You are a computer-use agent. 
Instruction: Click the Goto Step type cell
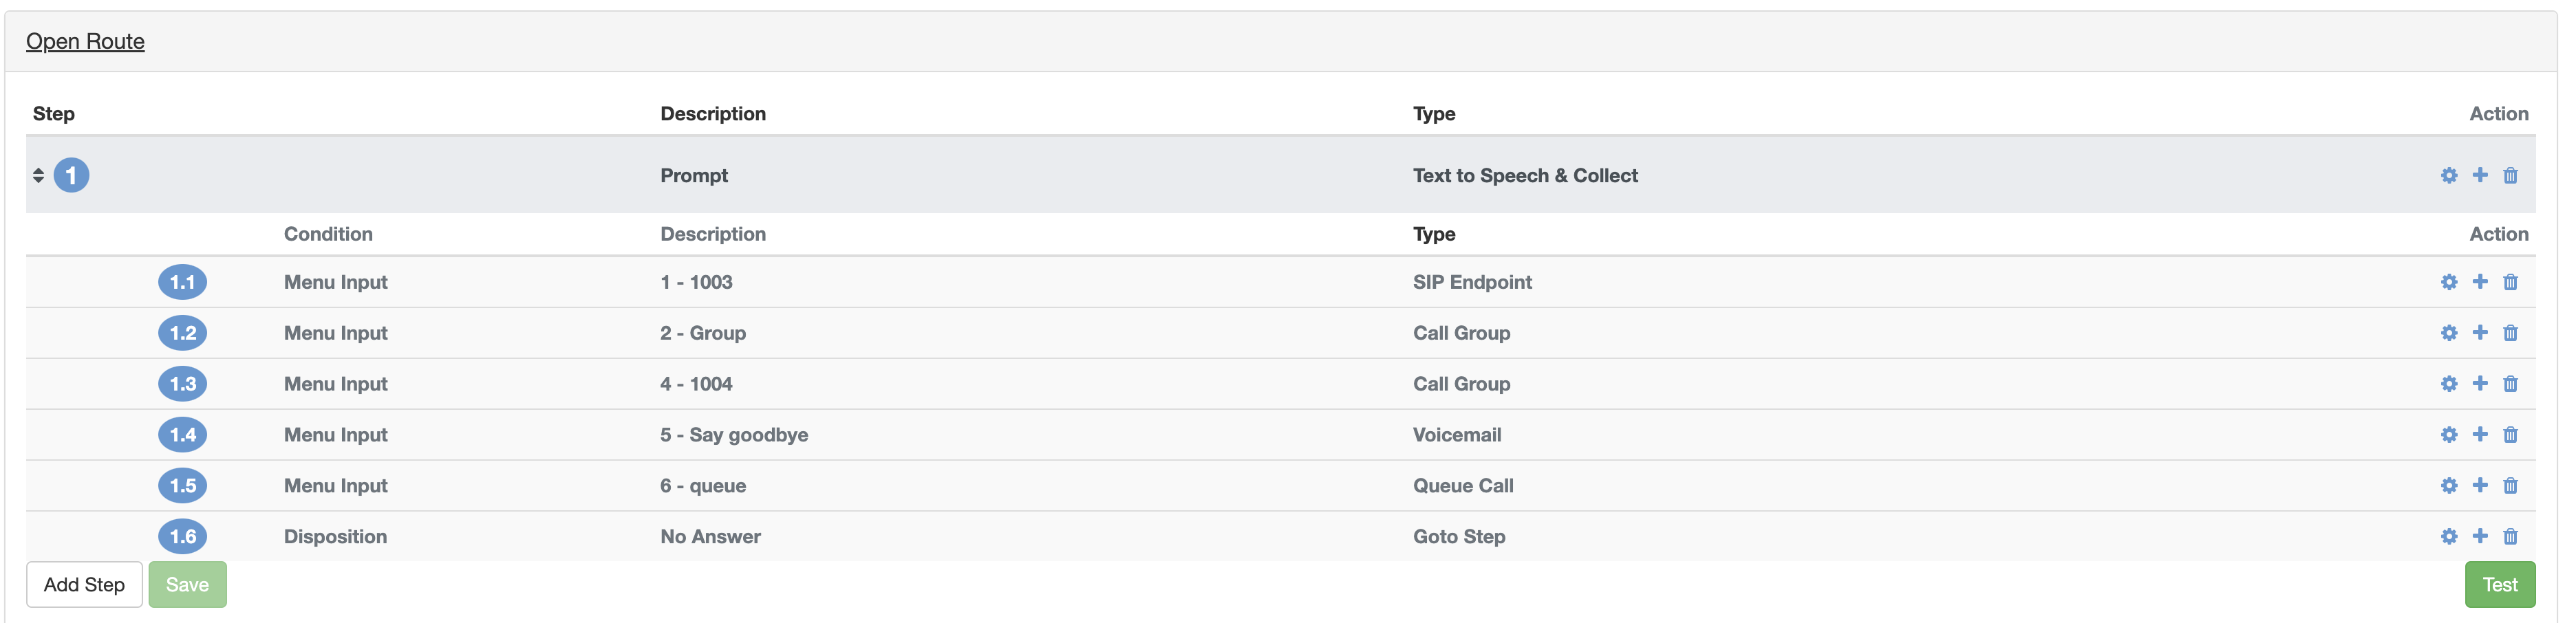coord(1459,537)
